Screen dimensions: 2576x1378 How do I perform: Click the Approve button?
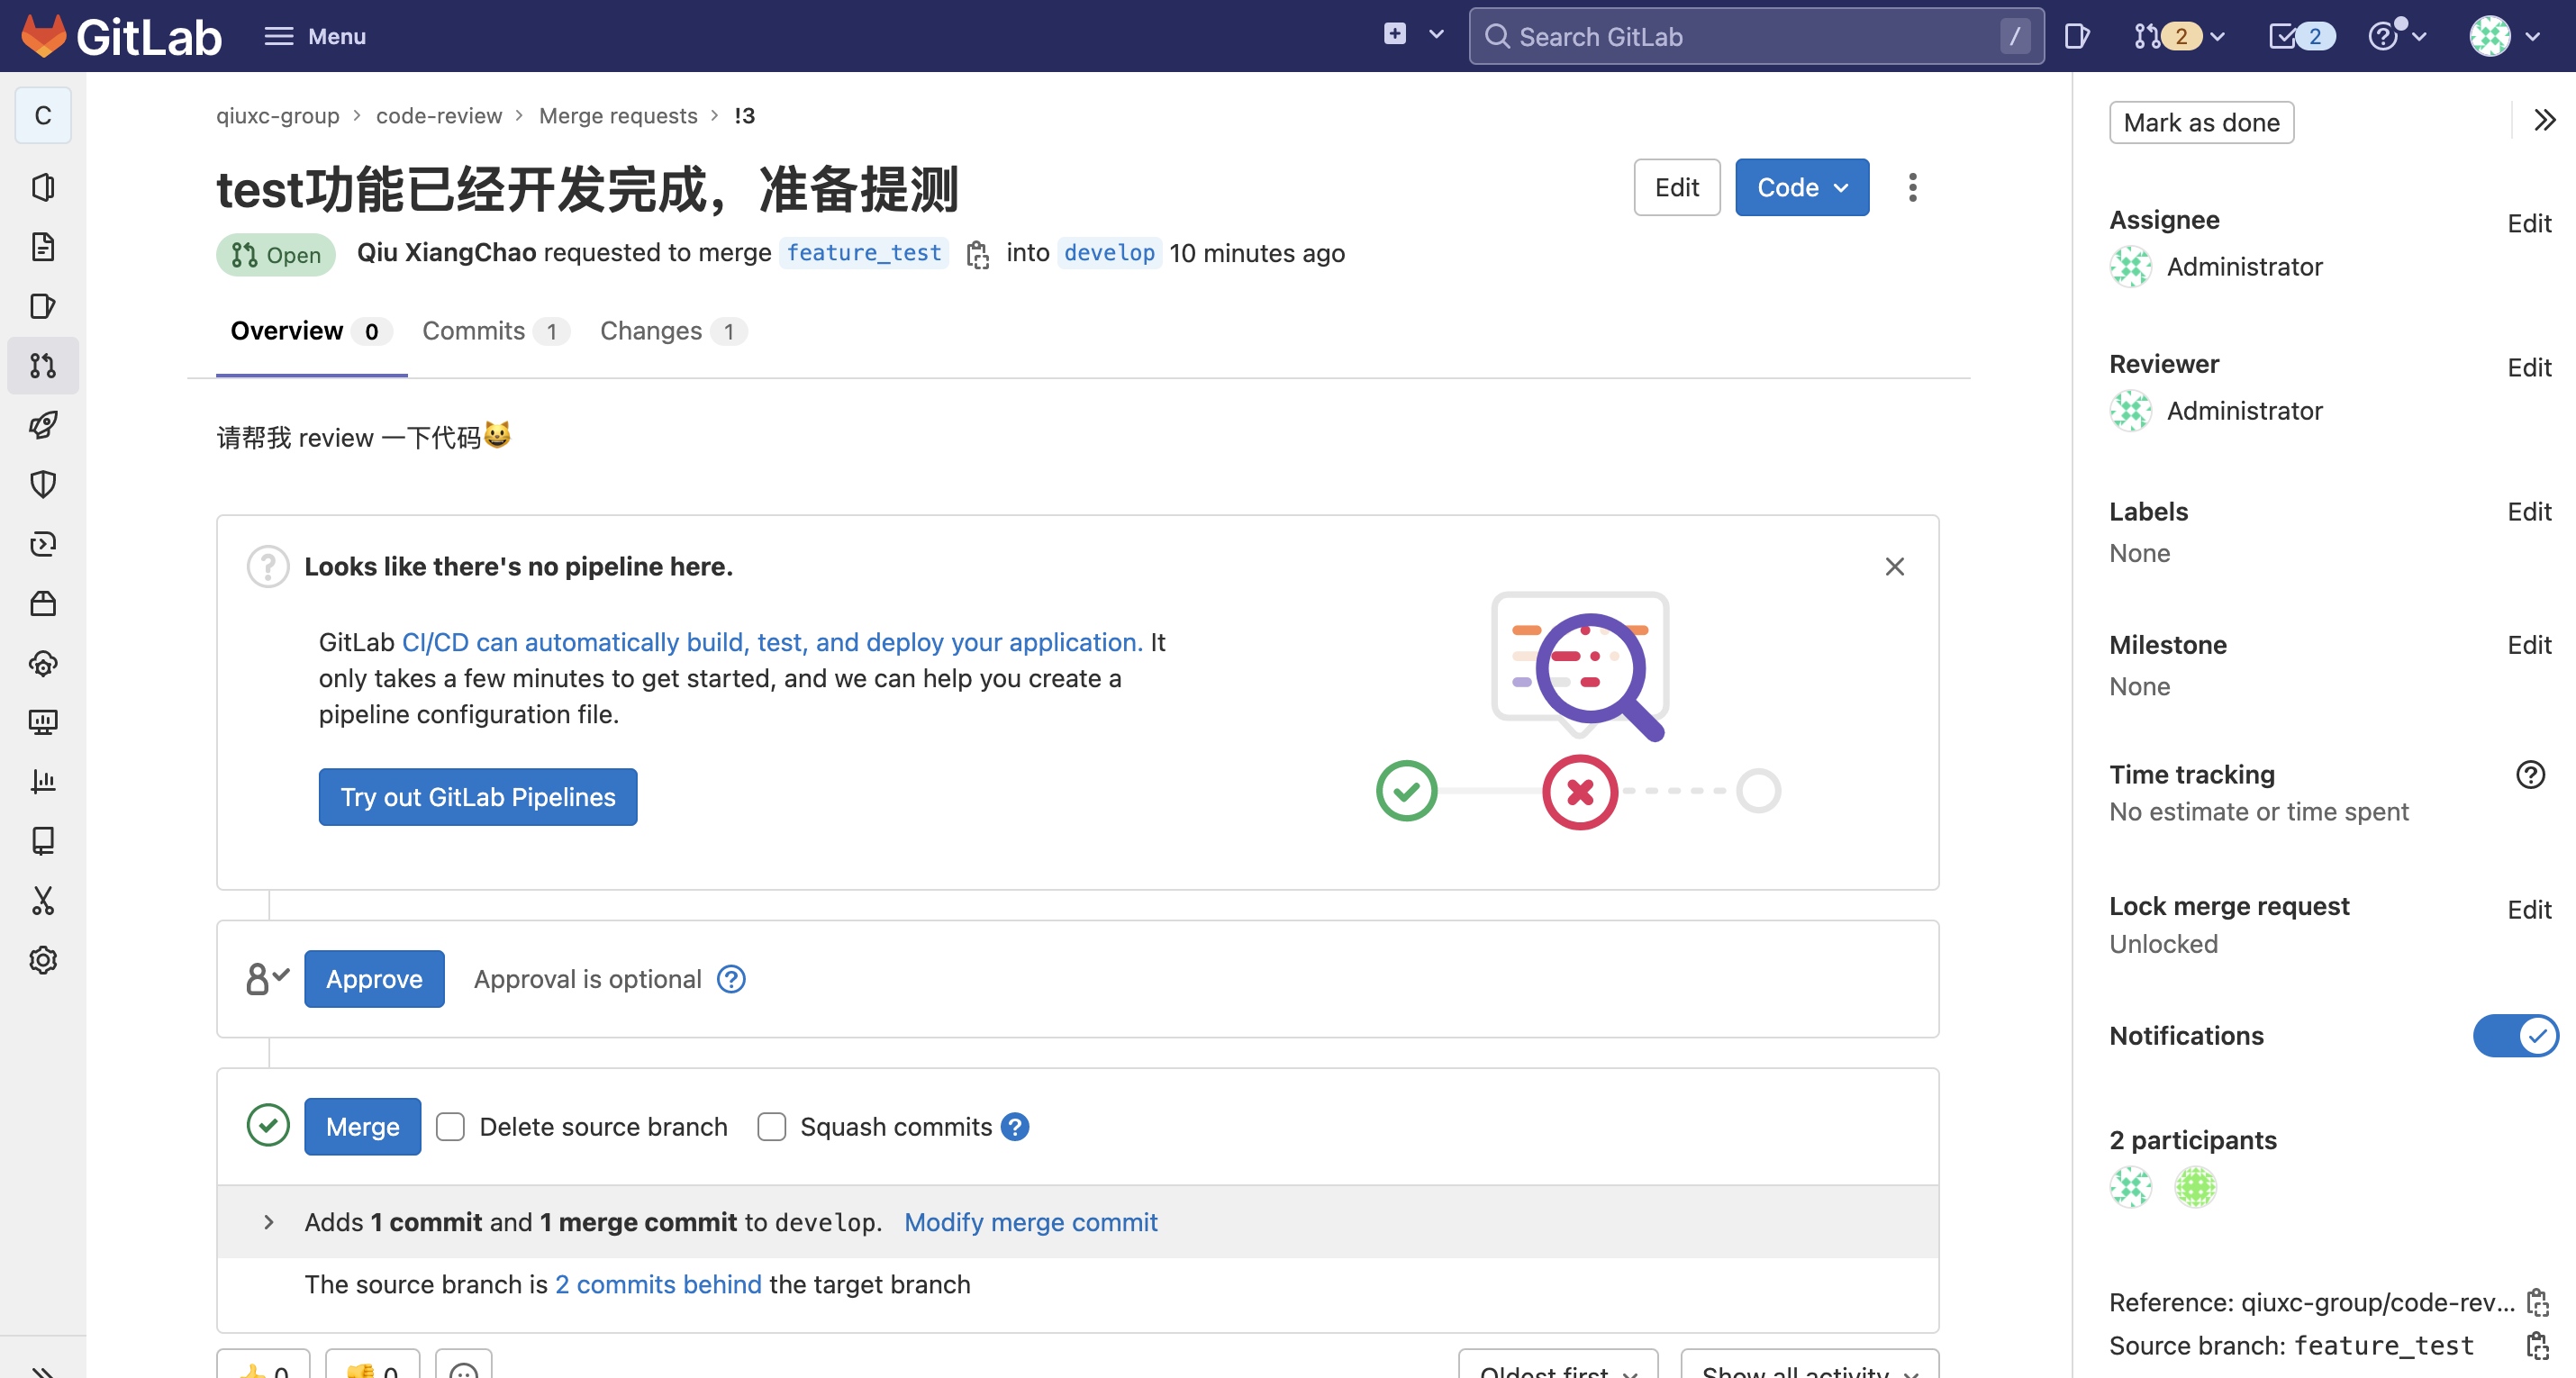[374, 979]
